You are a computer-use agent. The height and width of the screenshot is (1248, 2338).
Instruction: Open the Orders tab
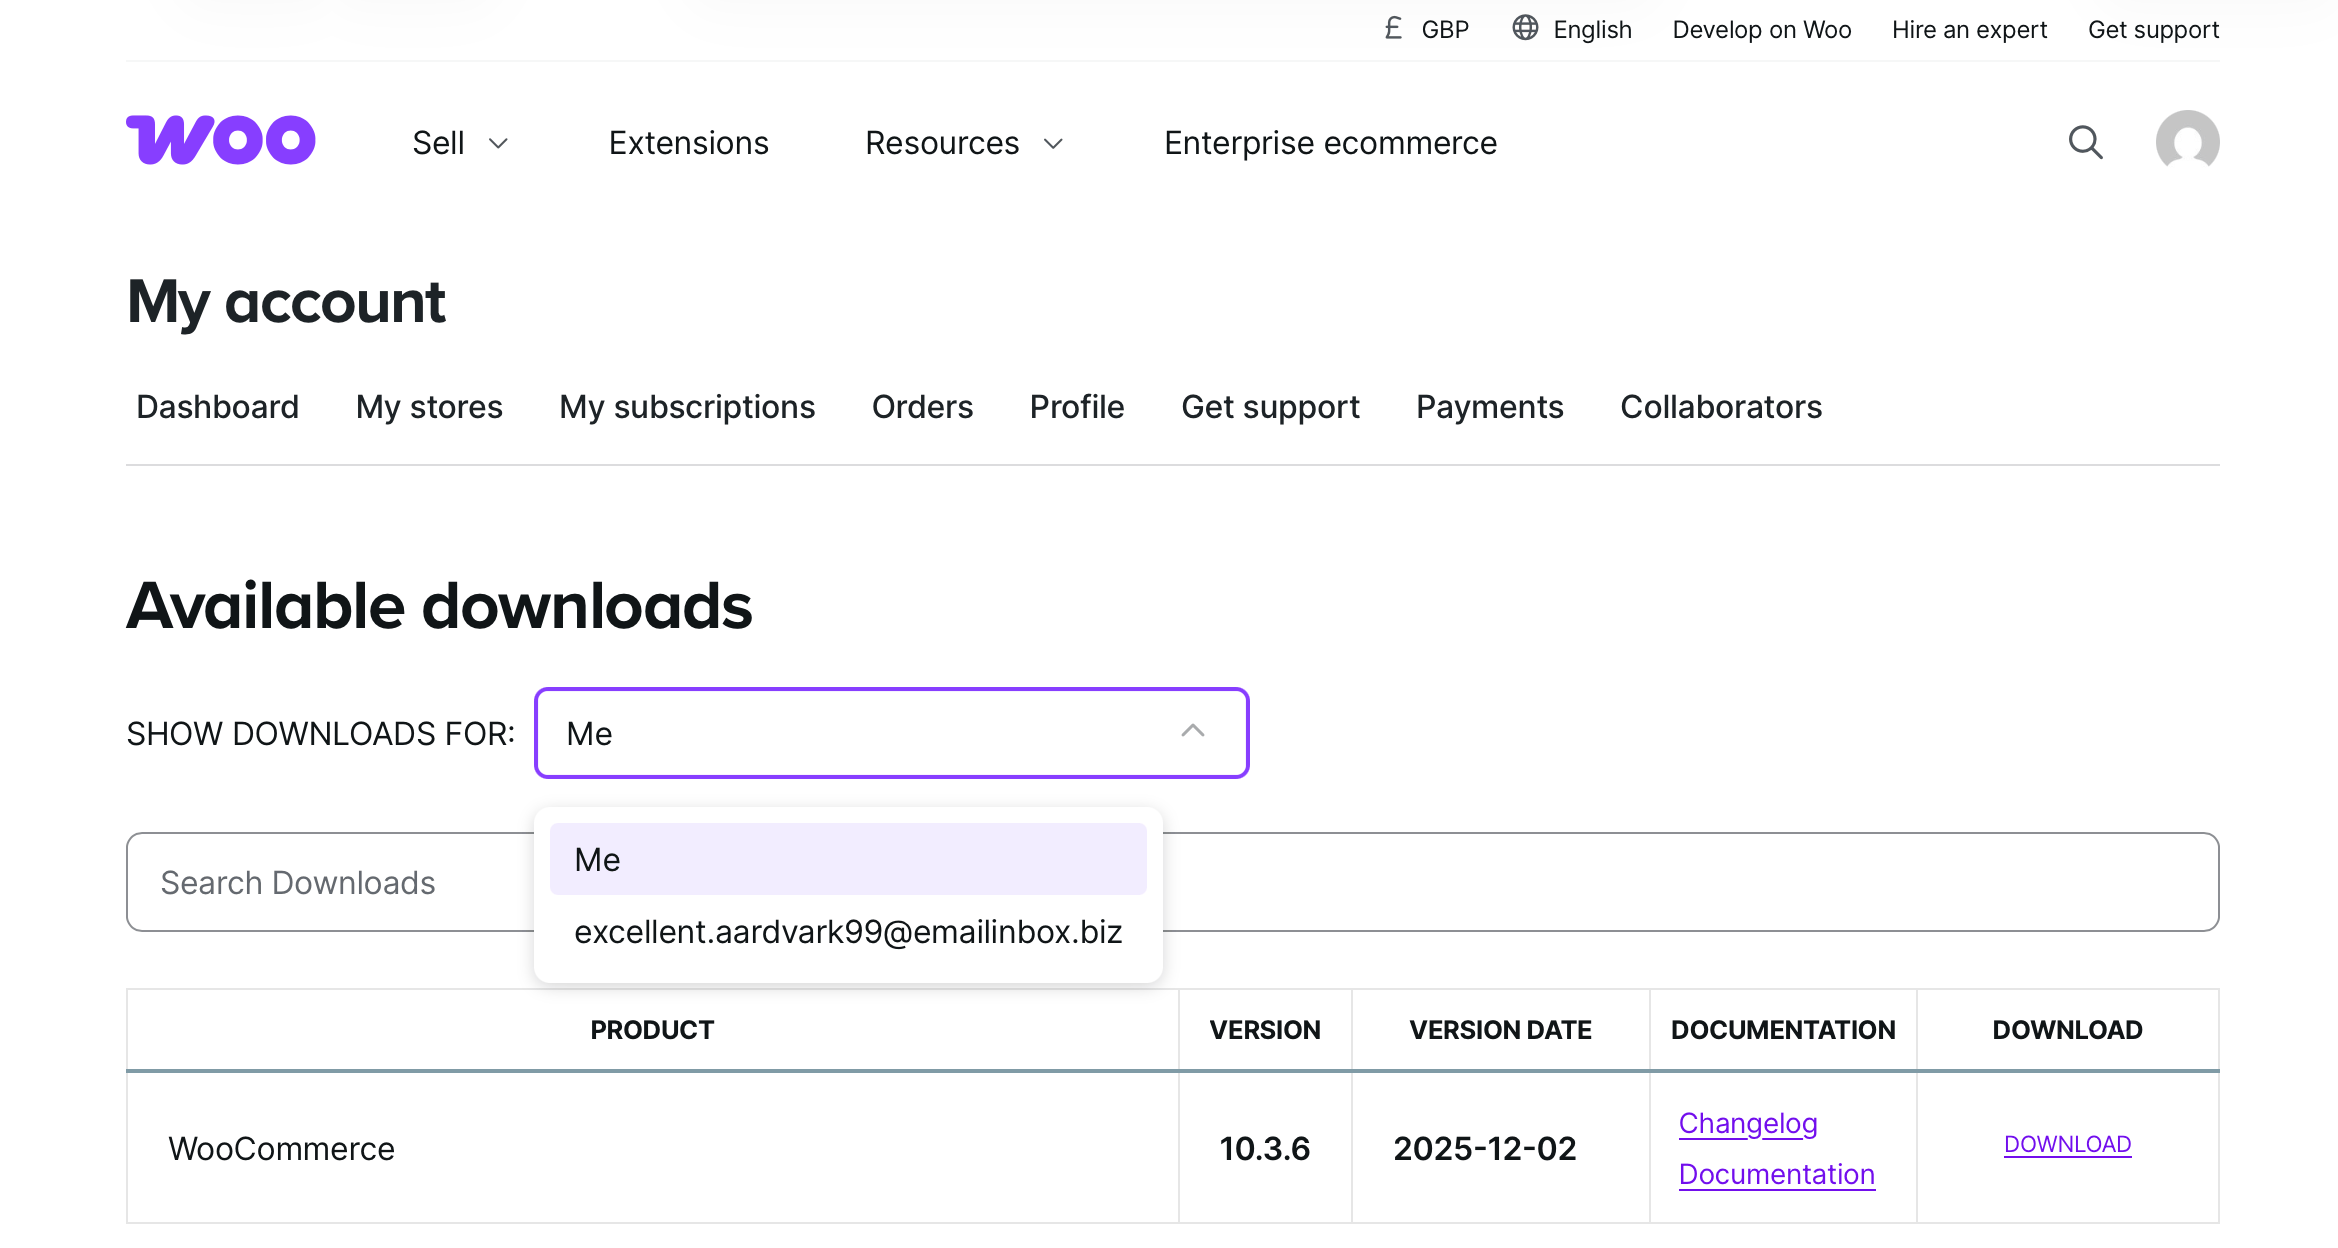[922, 407]
